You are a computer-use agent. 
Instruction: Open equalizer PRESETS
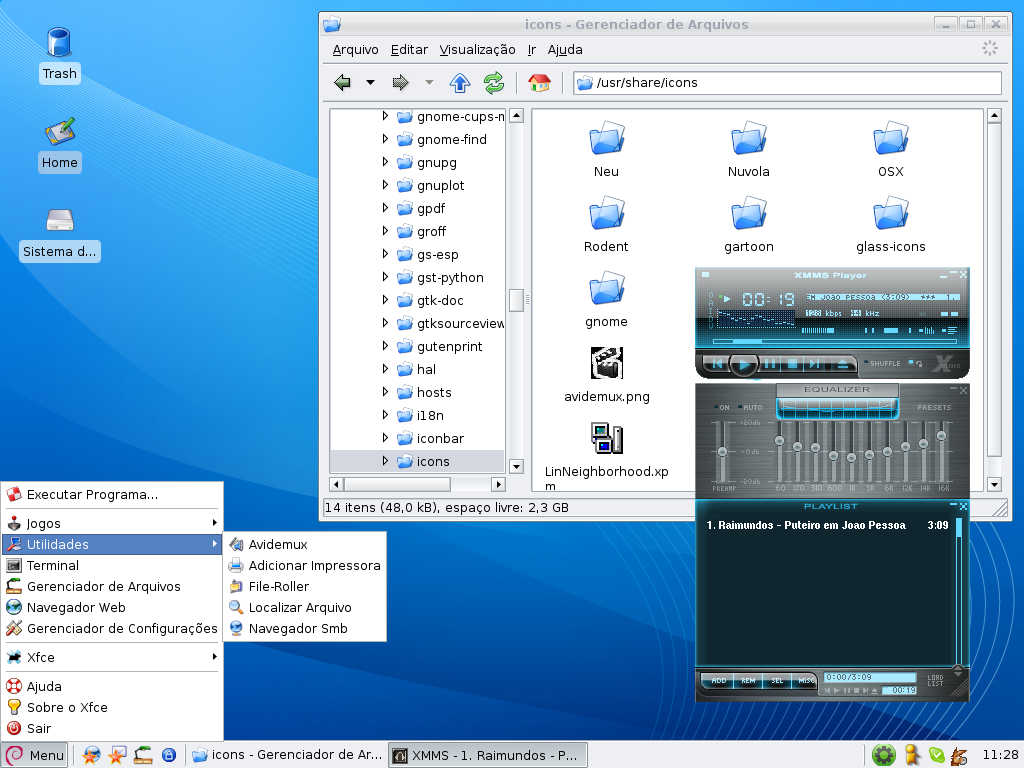pos(934,408)
